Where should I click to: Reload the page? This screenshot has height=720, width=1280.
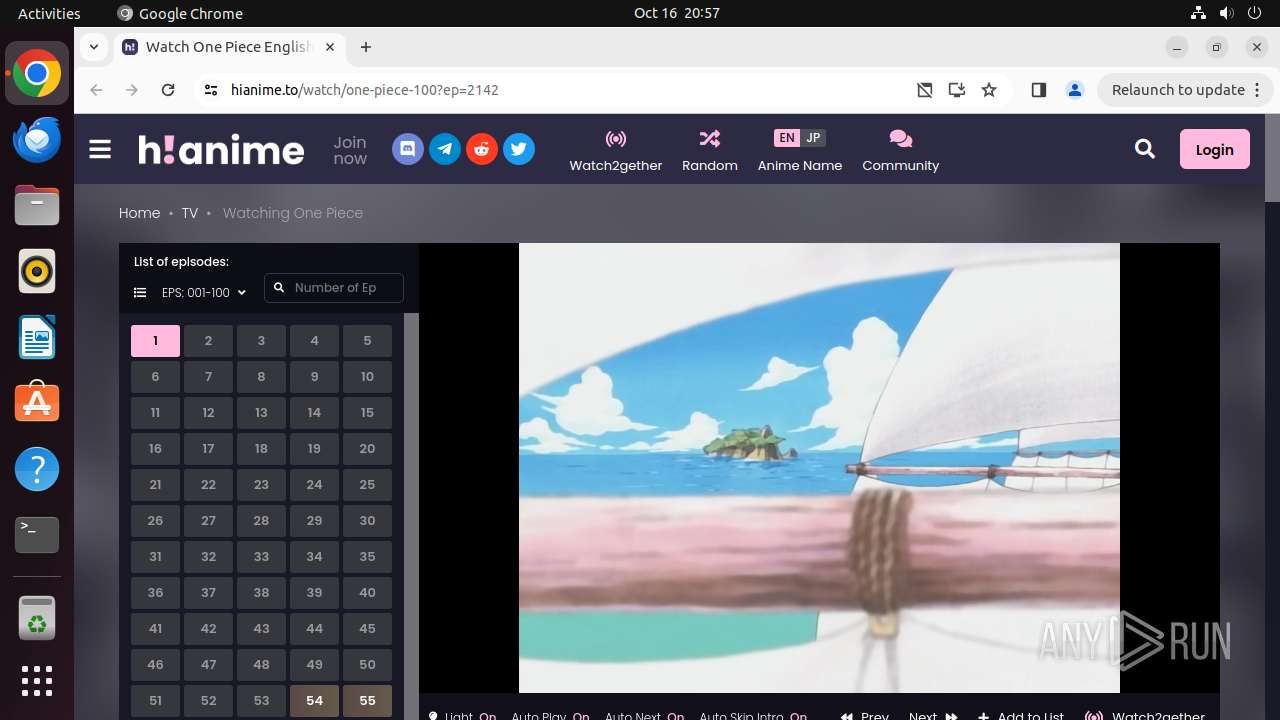[x=168, y=90]
